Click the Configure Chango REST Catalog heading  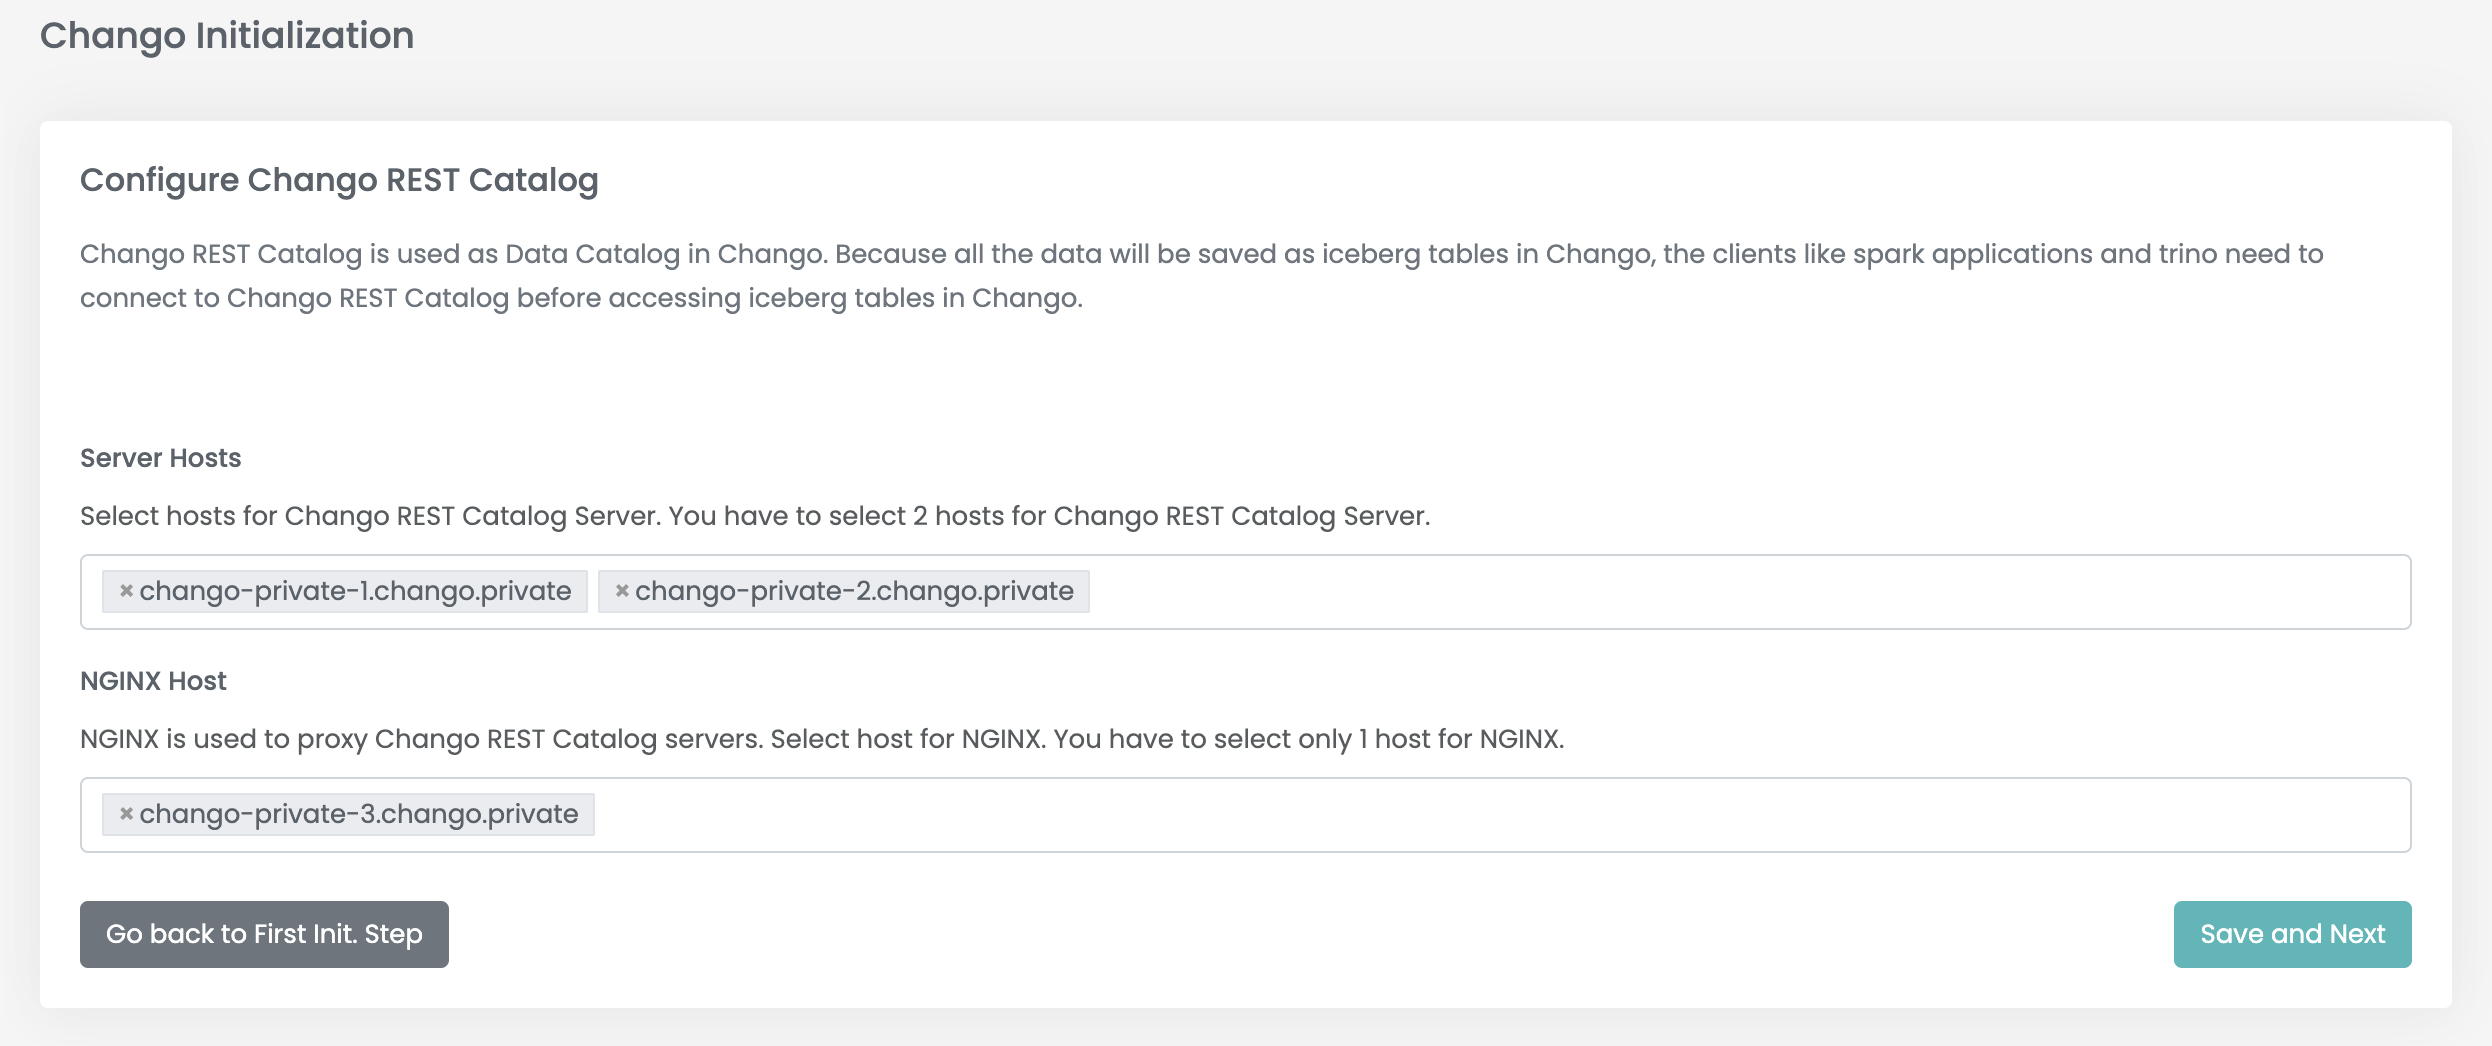[x=339, y=180]
